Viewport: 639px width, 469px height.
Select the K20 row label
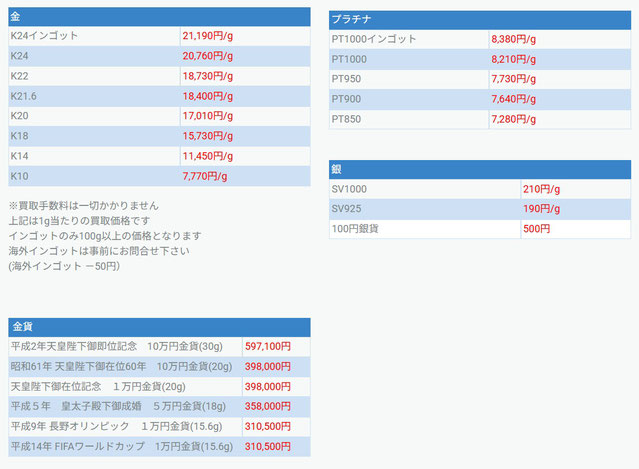pyautogui.click(x=19, y=116)
